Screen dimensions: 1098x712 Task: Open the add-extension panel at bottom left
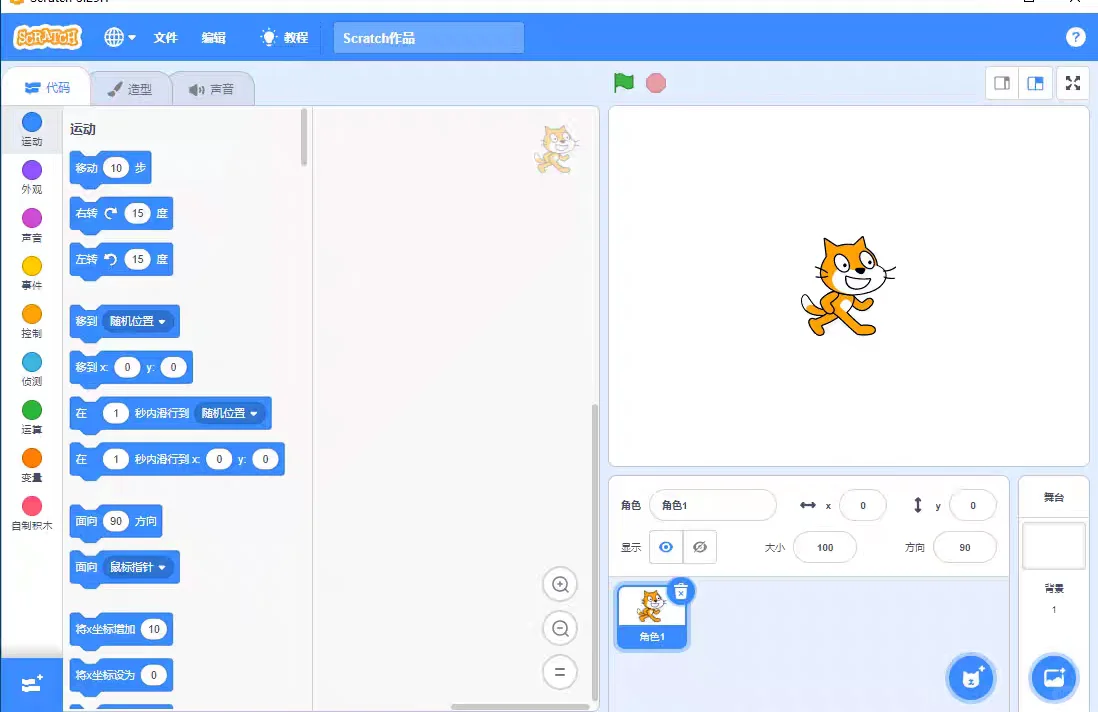coord(31,684)
